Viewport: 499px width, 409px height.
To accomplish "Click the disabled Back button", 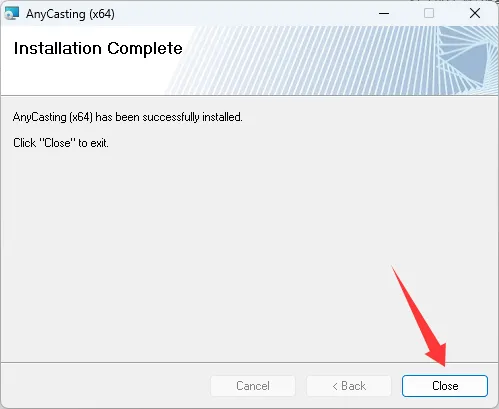I will pos(349,386).
